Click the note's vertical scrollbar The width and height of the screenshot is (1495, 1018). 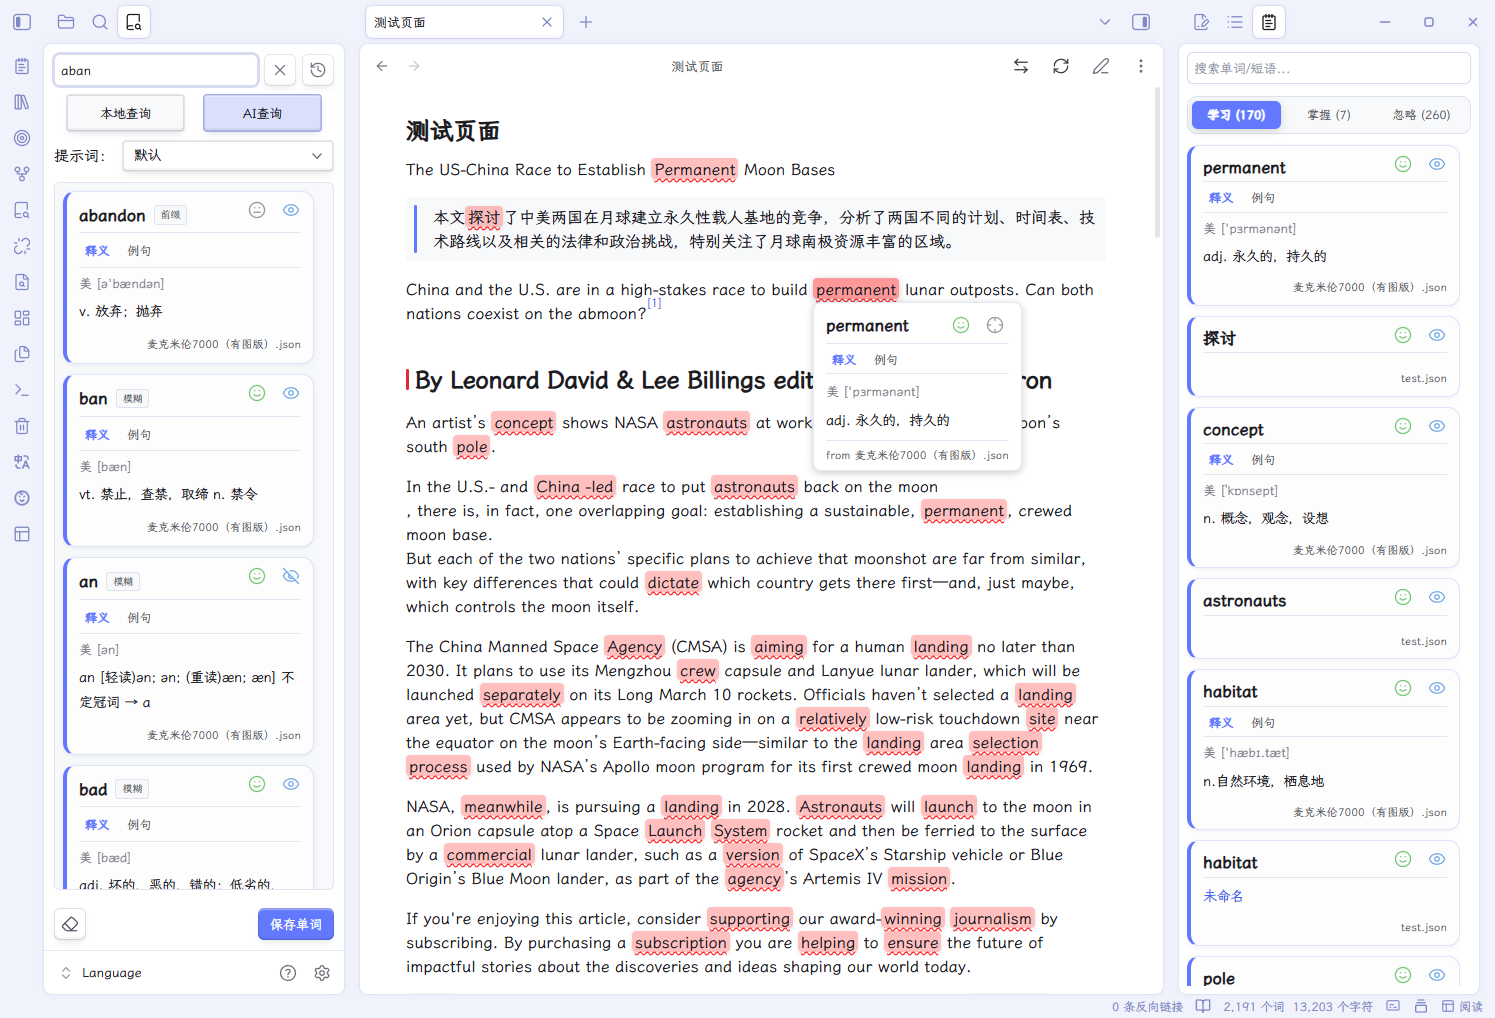[1157, 162]
